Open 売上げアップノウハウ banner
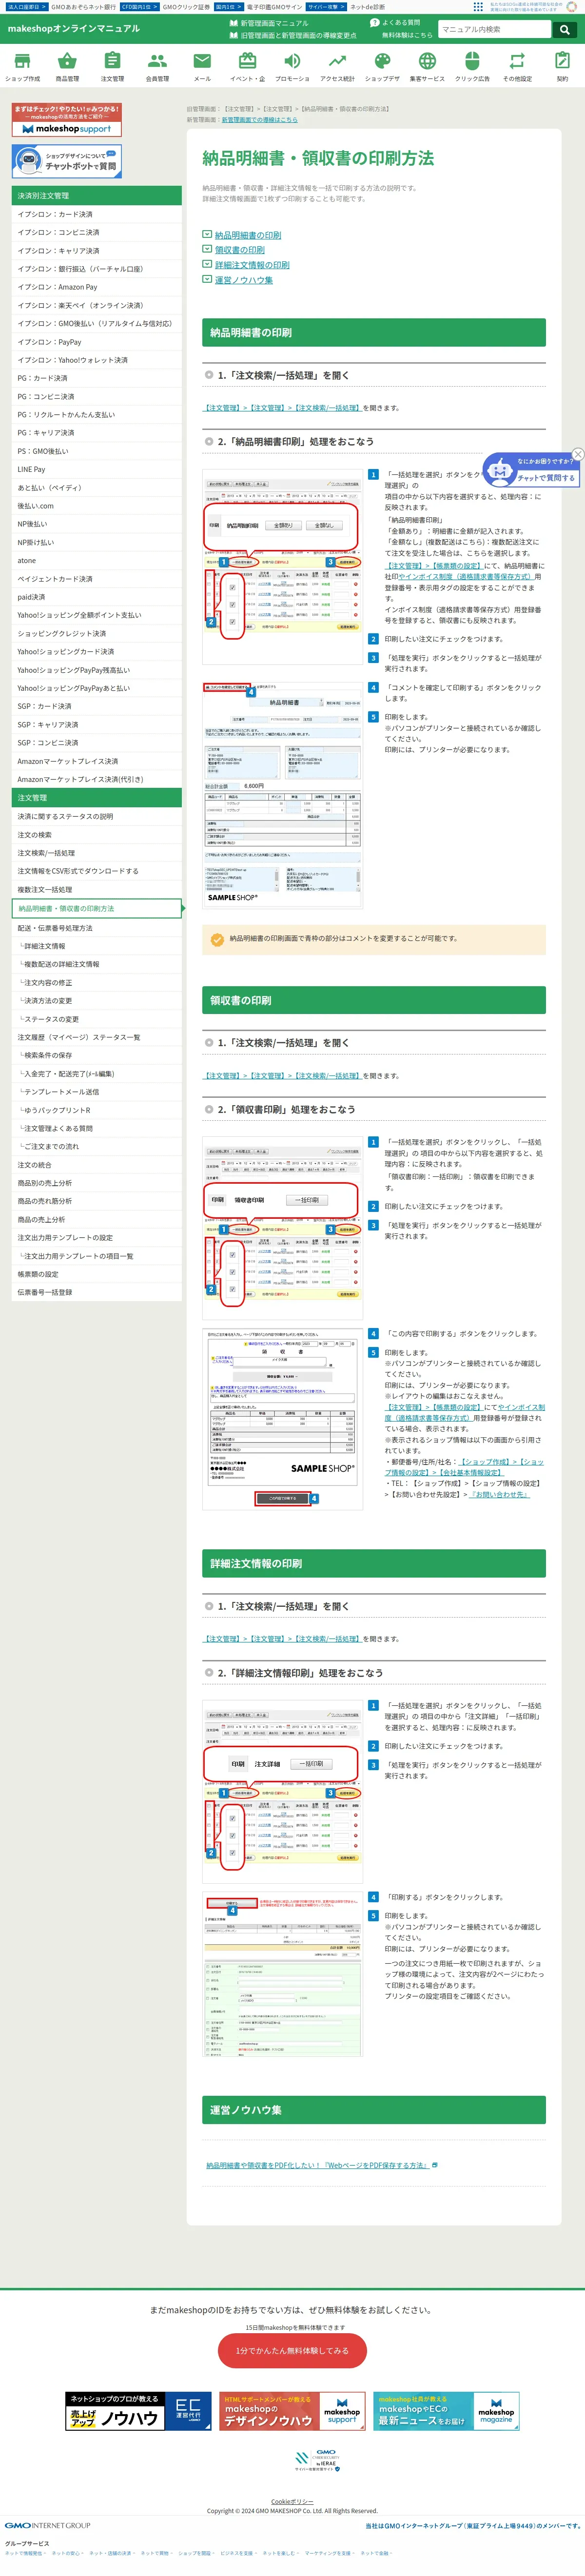Image resolution: width=585 pixels, height=2576 pixels. [138, 2412]
